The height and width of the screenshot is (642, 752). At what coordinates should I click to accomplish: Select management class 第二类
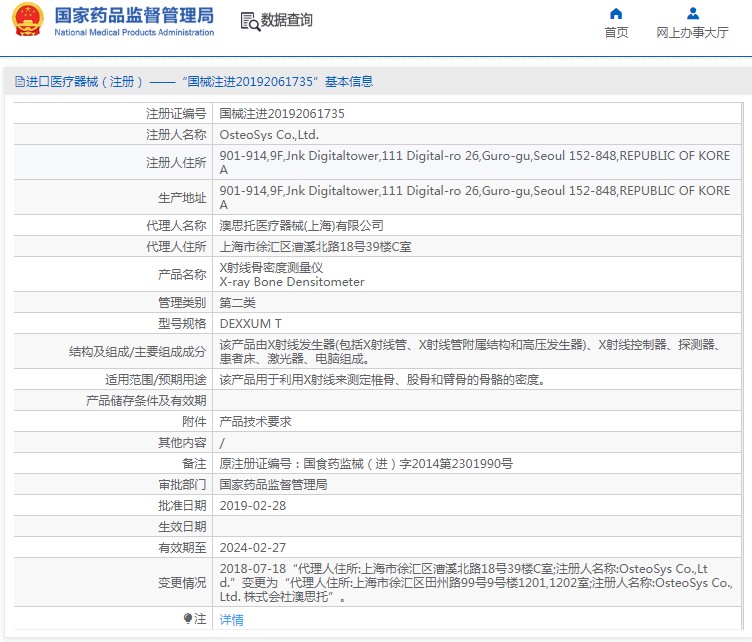(x=237, y=303)
